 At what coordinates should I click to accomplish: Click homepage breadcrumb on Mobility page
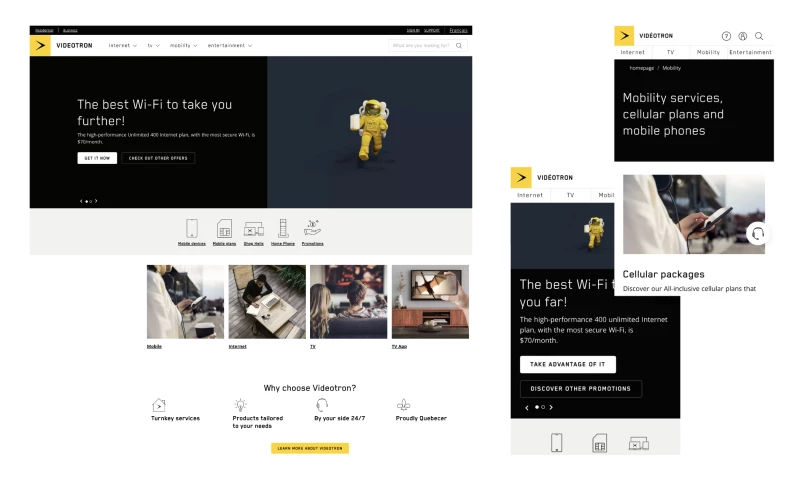(641, 68)
